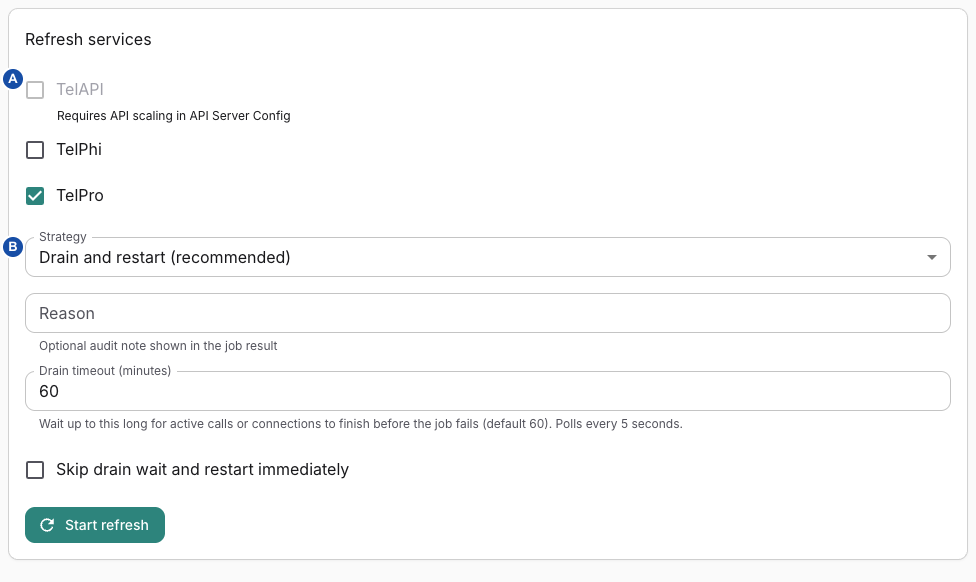
Task: Click the circular refresh arrow icon
Action: [47, 525]
